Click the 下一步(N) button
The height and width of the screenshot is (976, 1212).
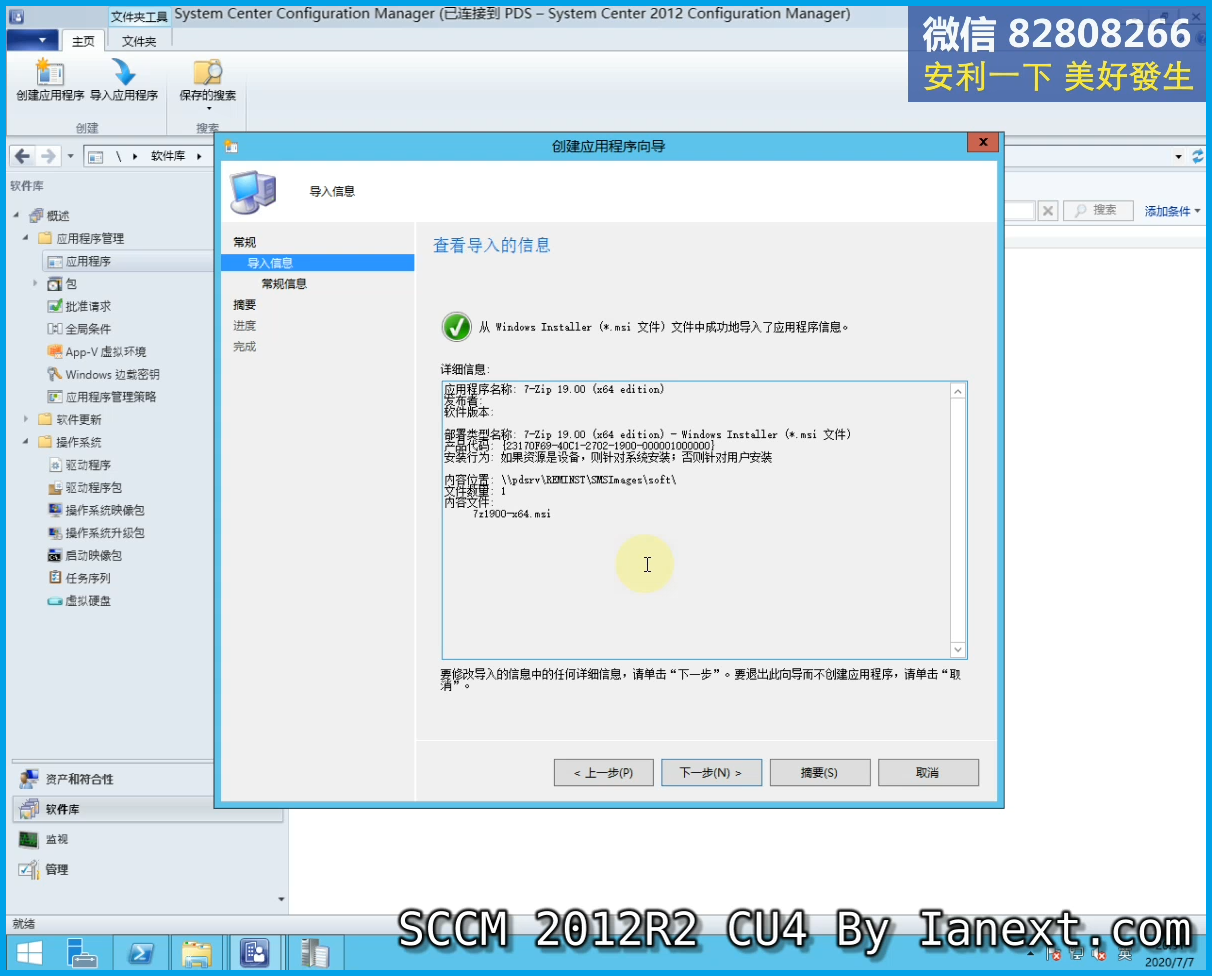click(x=712, y=773)
